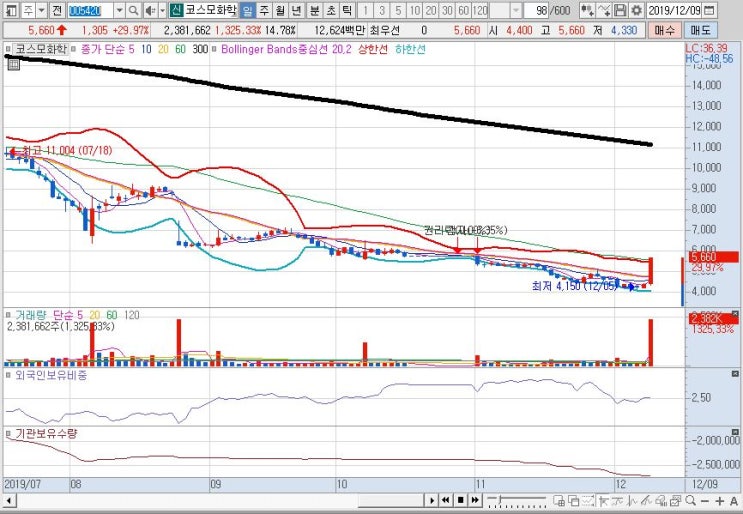Switch to the 월 monthly chart tab
The image size is (743, 514).
pos(281,10)
